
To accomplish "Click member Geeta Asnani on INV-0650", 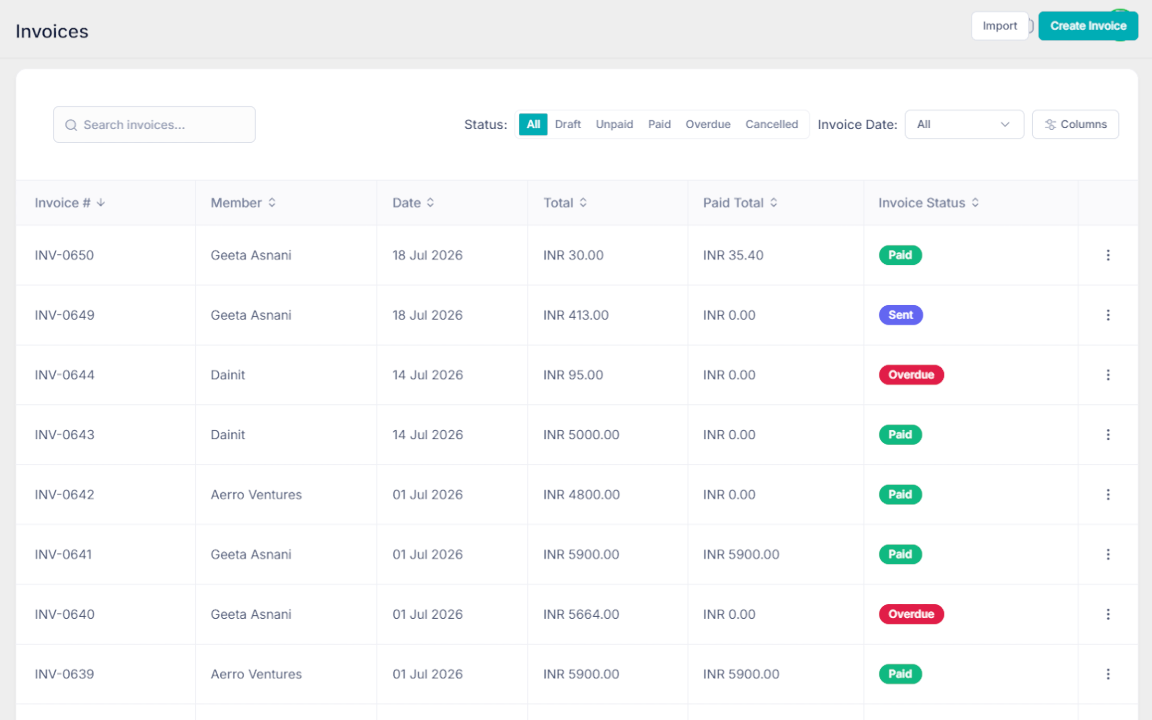I will (251, 255).
